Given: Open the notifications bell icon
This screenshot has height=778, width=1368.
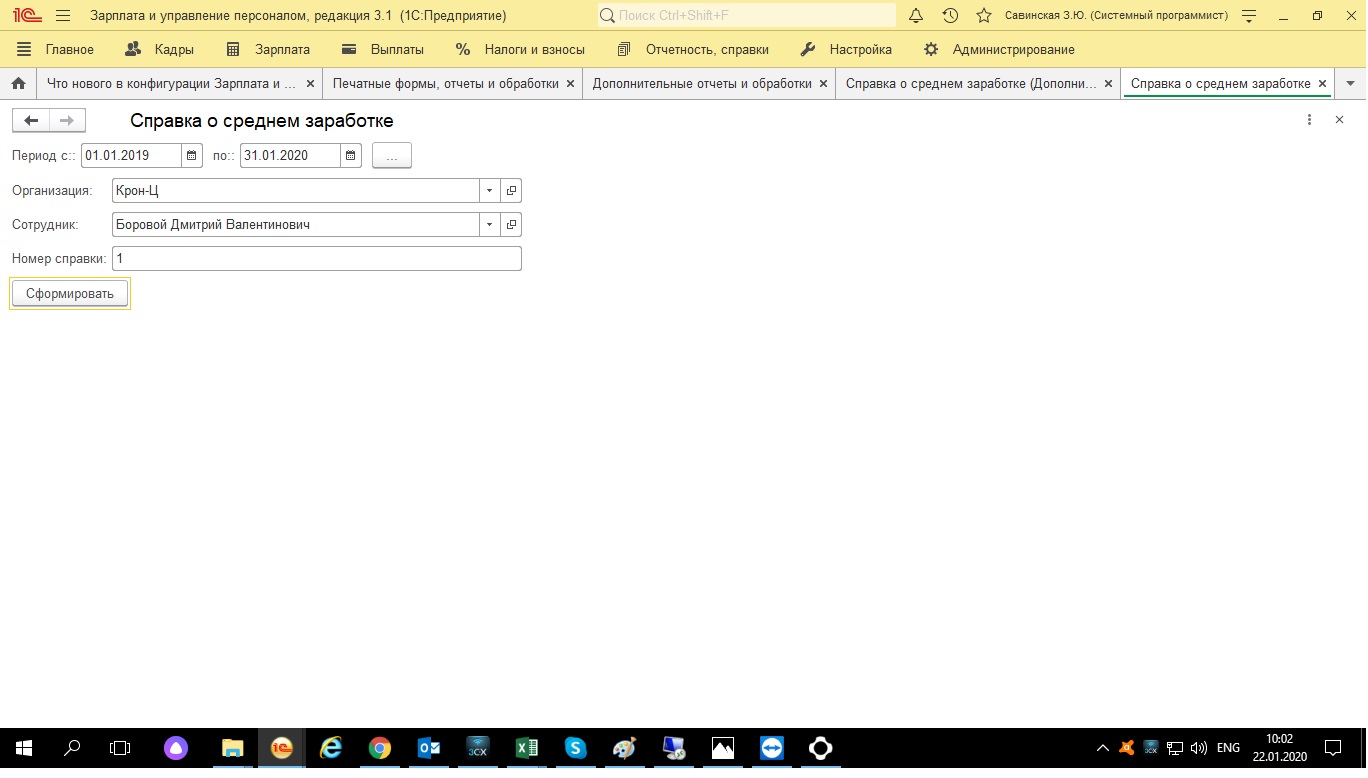Looking at the screenshot, I should pos(916,16).
